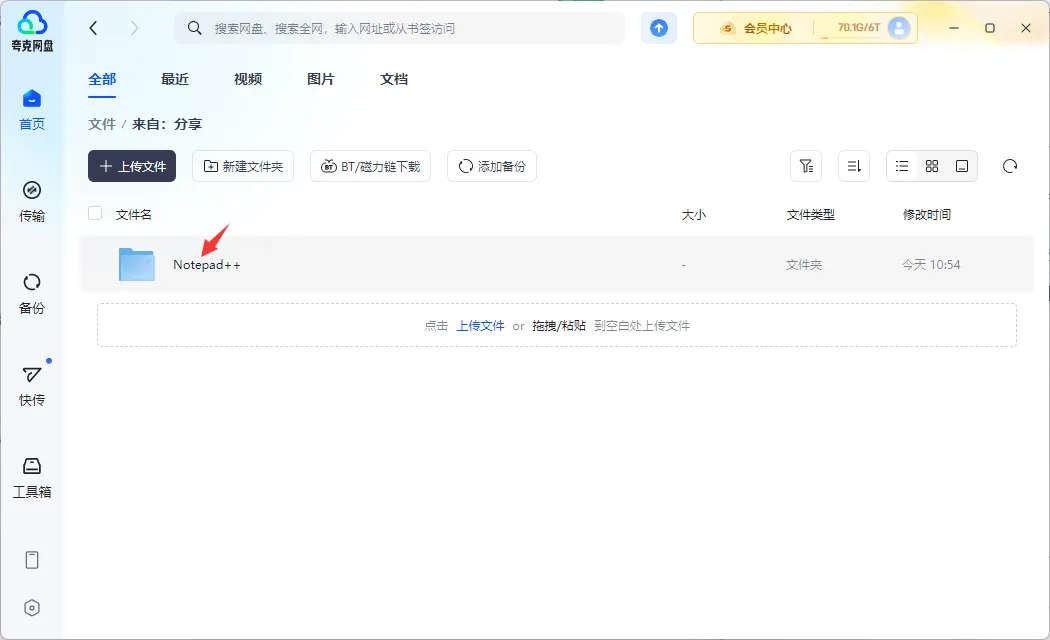Switch to grid view
Screen dimensions: 1050x640
pos(932,166)
